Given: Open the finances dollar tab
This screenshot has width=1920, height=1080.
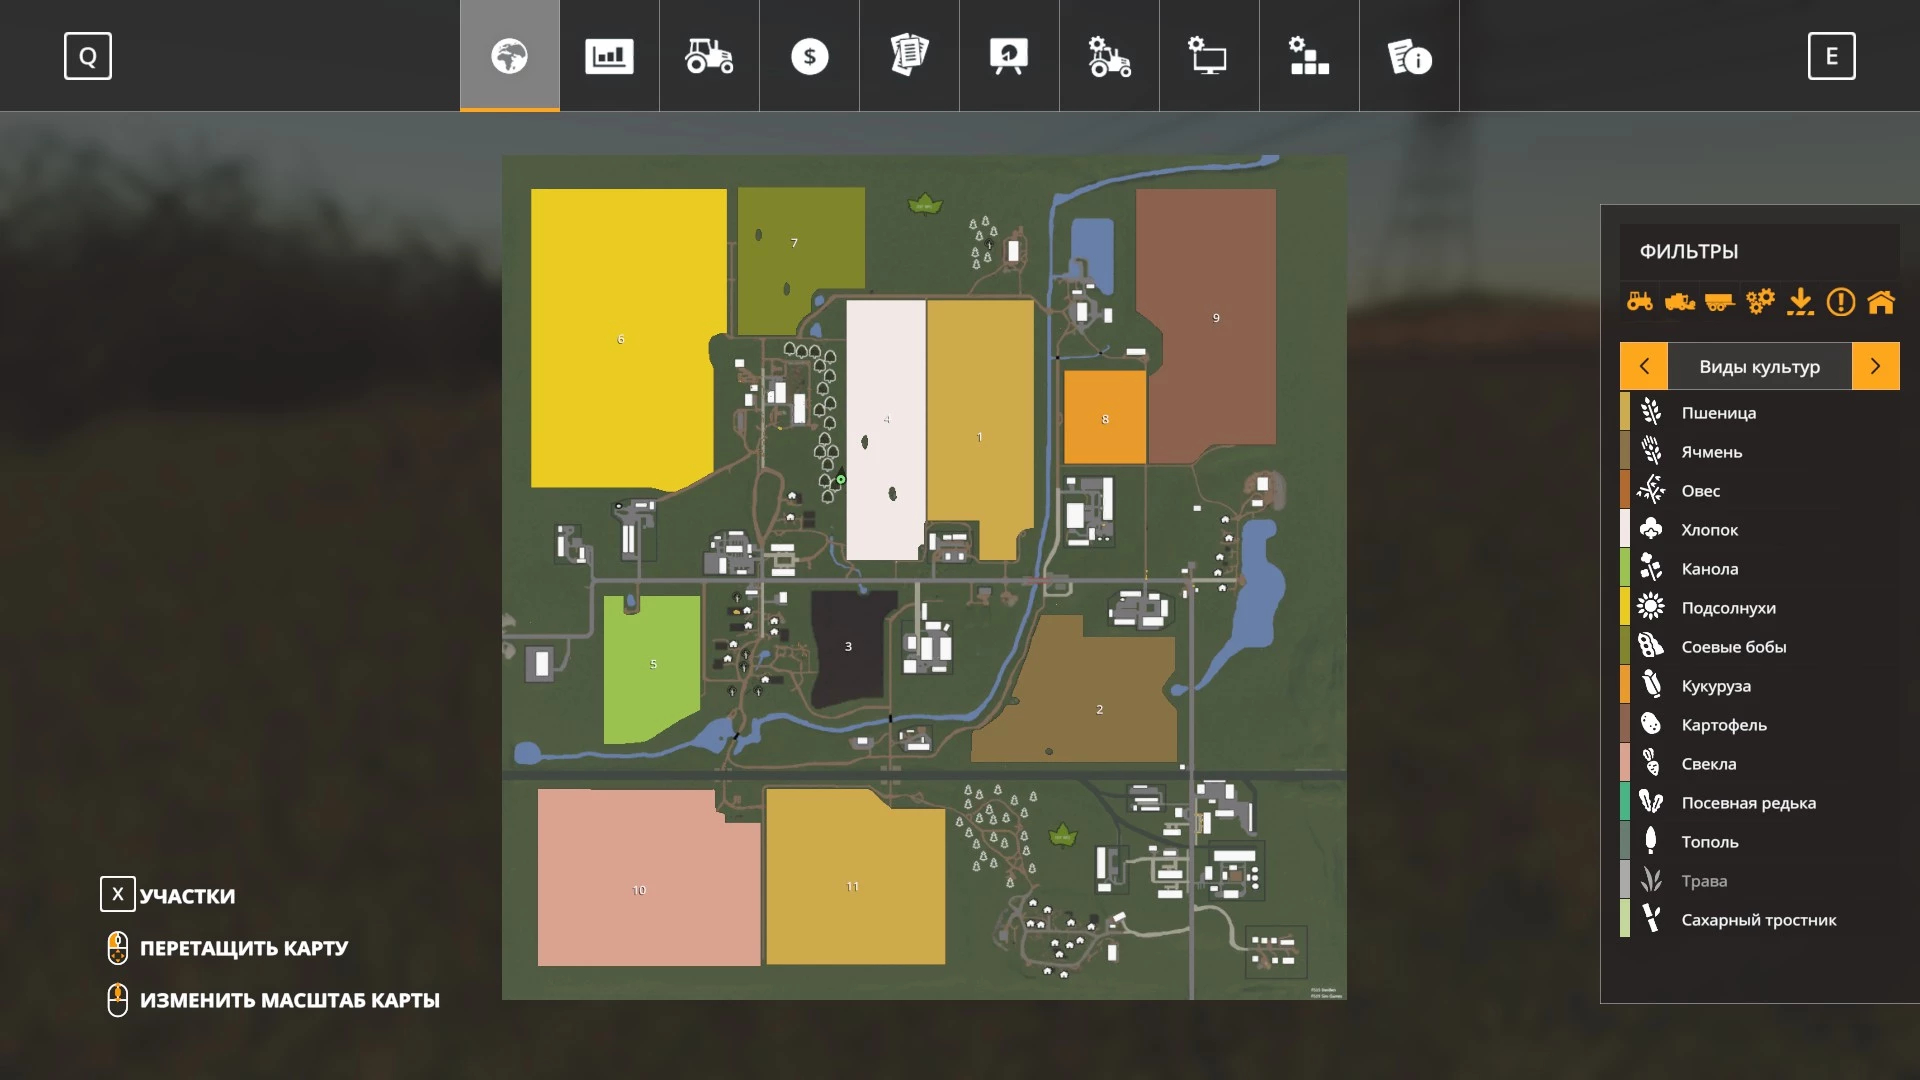Looking at the screenshot, I should tap(809, 56).
